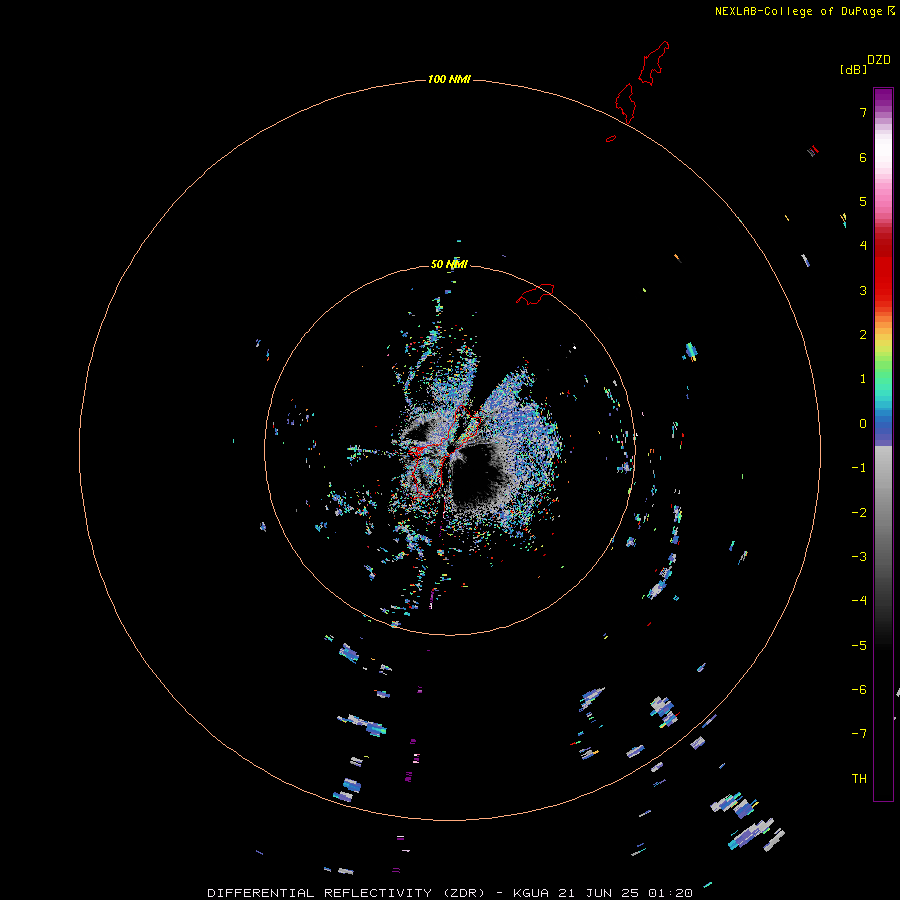
Task: Click the legend value '7' at top
Action: point(863,112)
